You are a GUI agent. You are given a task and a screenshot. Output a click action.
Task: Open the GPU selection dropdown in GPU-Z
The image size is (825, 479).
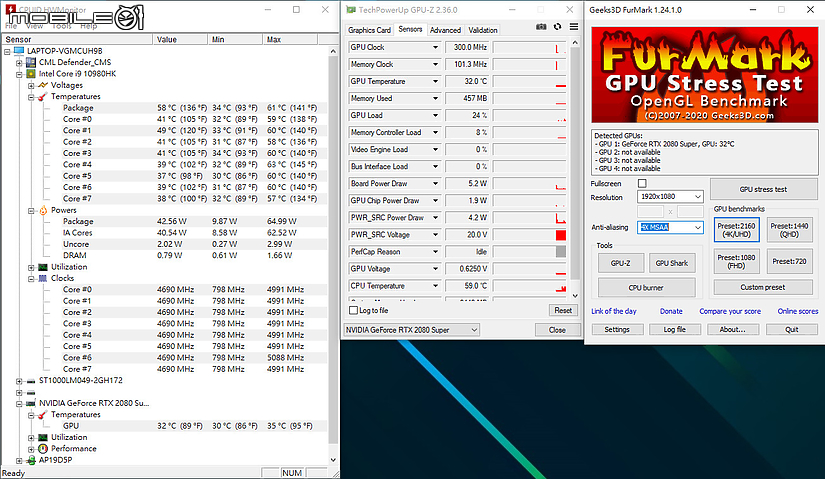[411, 330]
